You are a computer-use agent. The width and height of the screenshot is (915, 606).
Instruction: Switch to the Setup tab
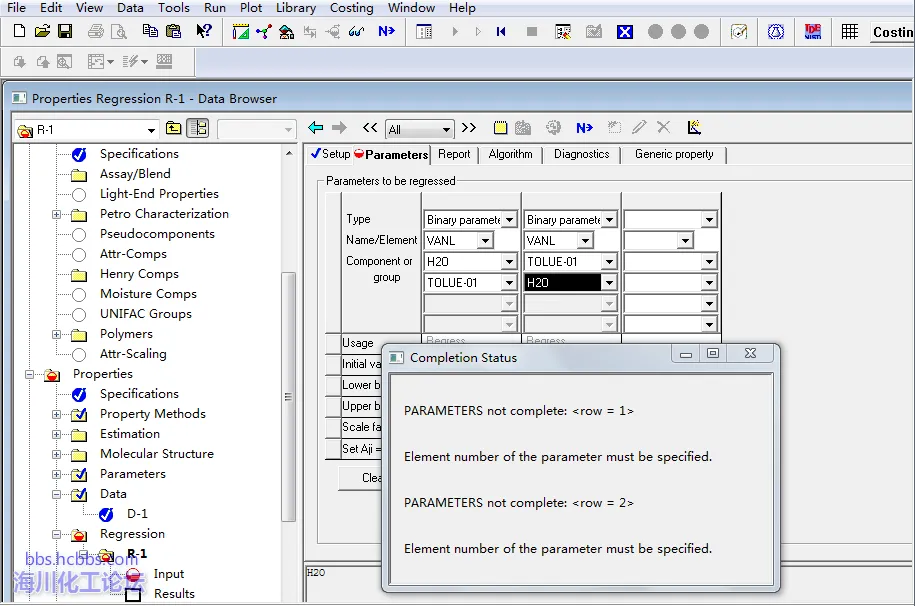point(330,154)
